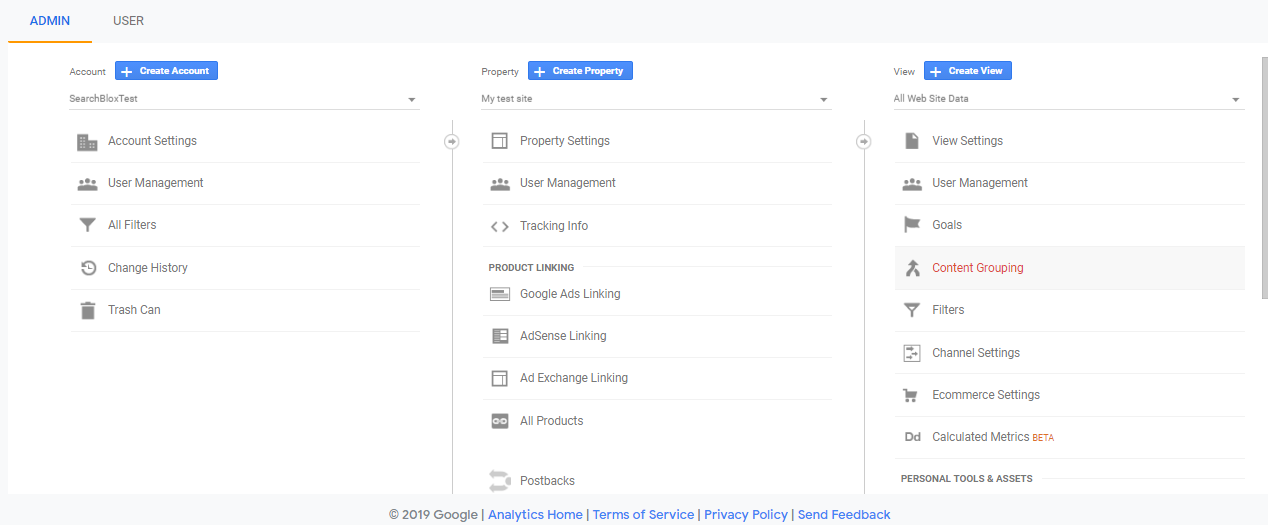Open the All Web Site Data view dropdown

click(x=1069, y=99)
